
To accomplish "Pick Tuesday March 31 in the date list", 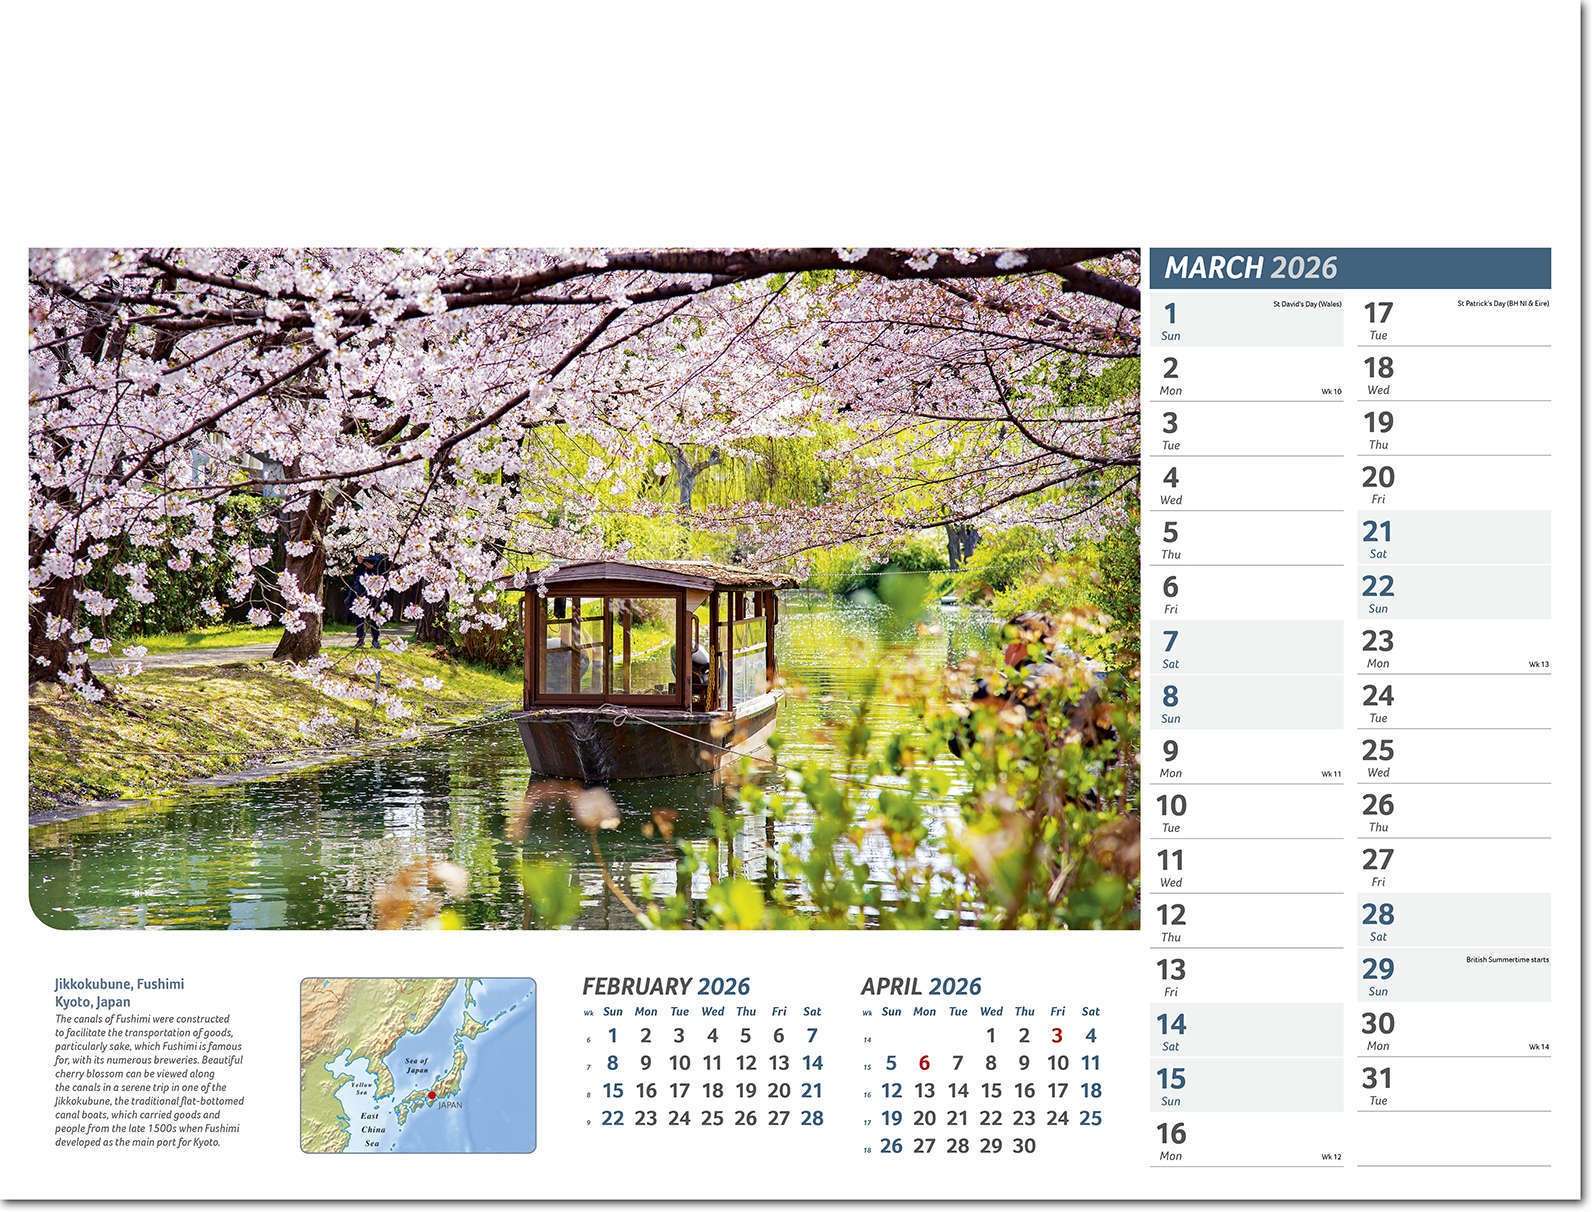I will pos(1453,1085).
